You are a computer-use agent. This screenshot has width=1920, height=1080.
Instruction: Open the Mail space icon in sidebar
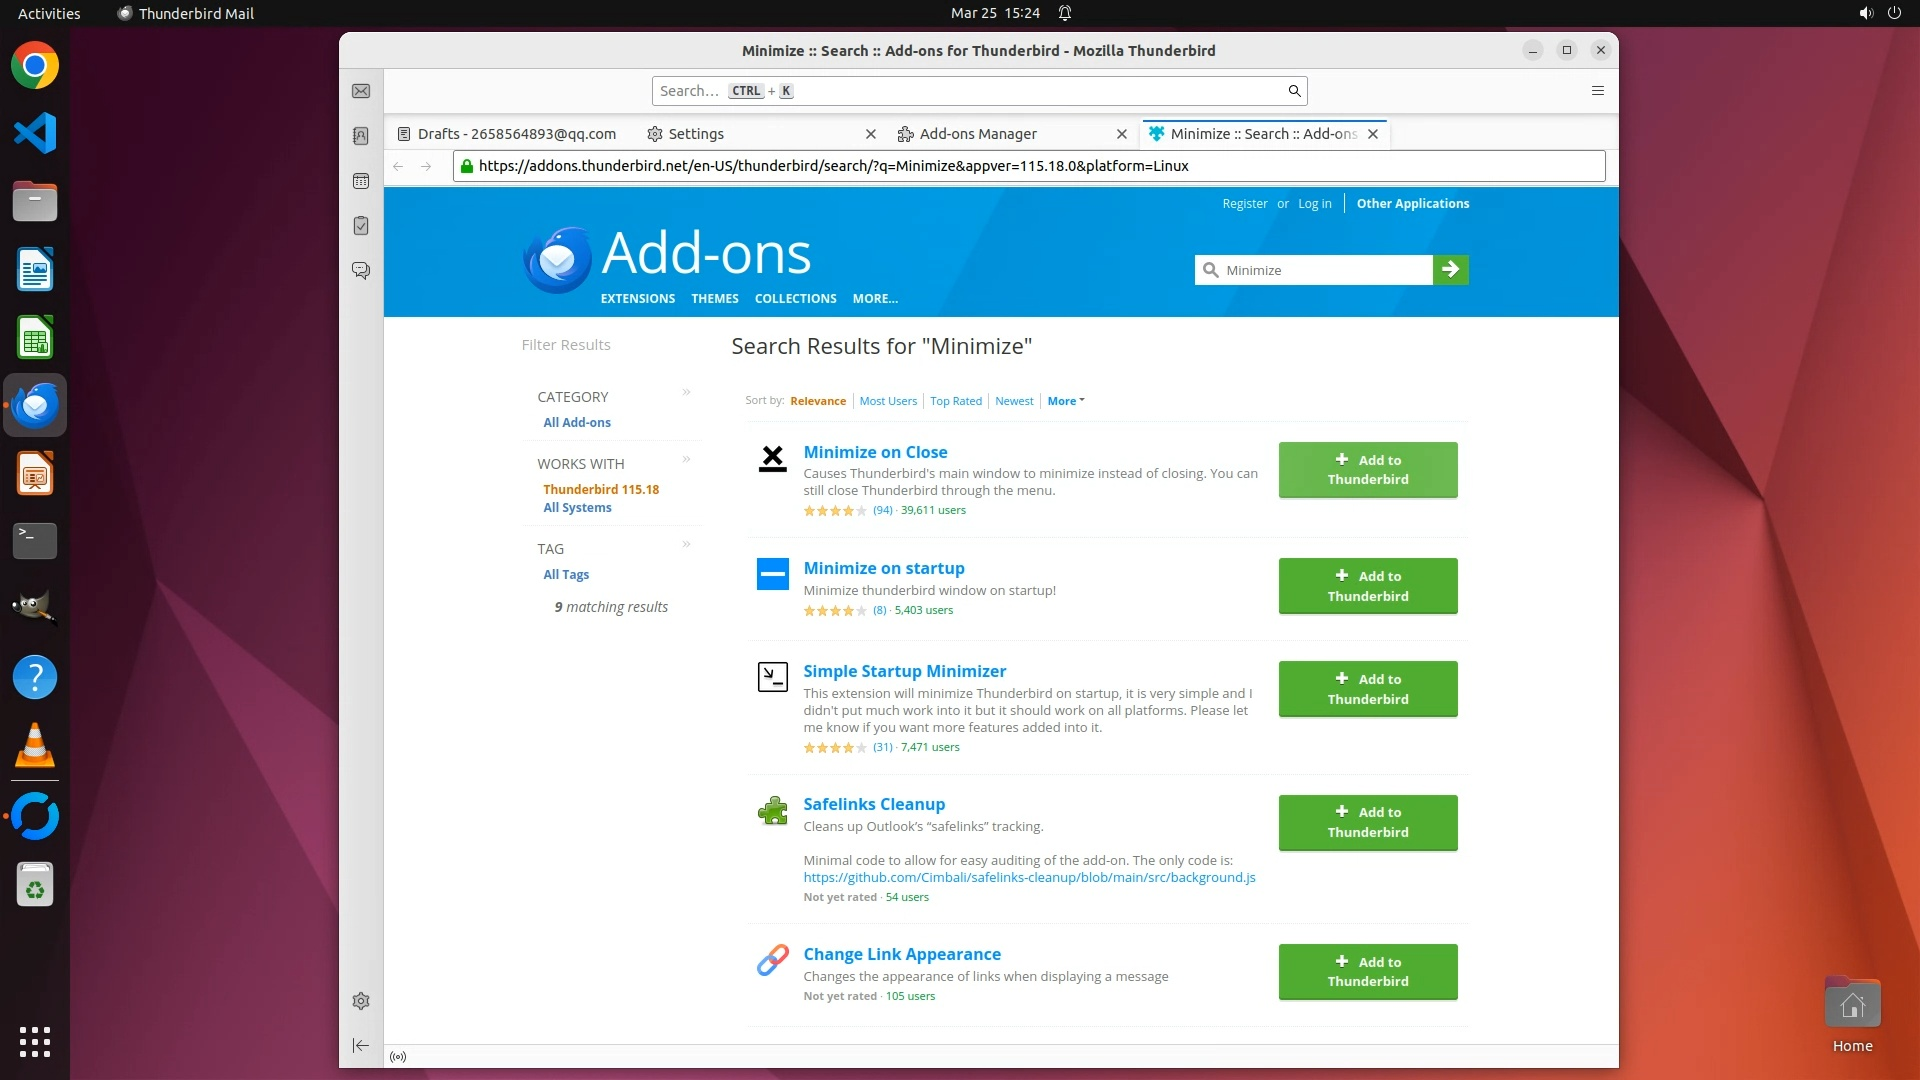[361, 91]
